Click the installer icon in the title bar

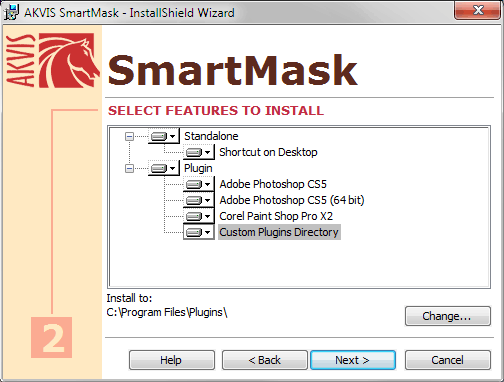tap(12, 12)
